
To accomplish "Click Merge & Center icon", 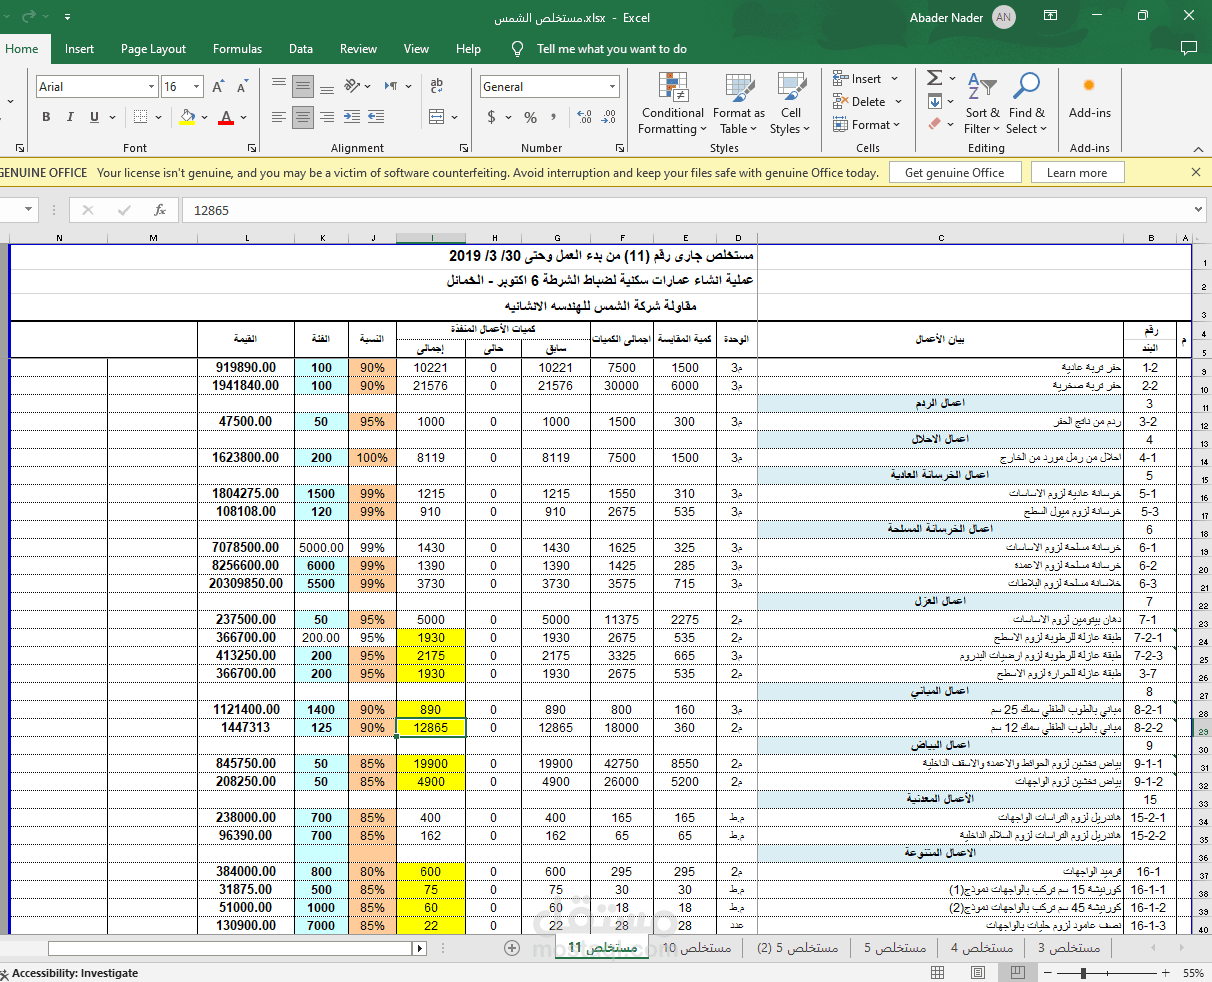I will coord(437,117).
